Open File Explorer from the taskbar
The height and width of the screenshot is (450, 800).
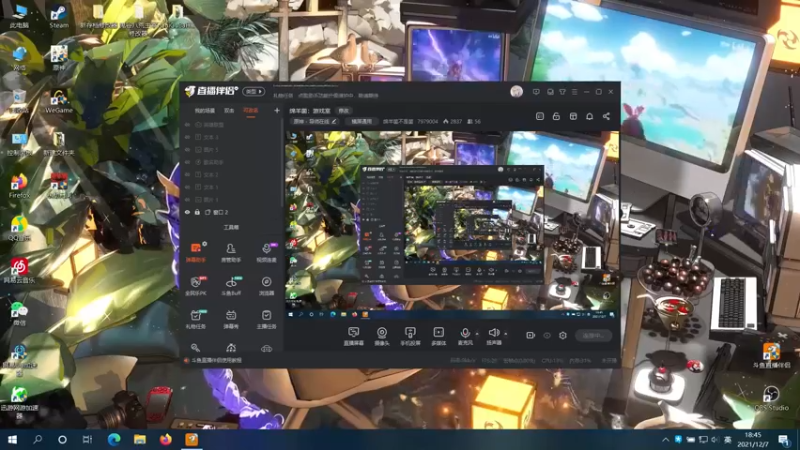tap(140, 439)
